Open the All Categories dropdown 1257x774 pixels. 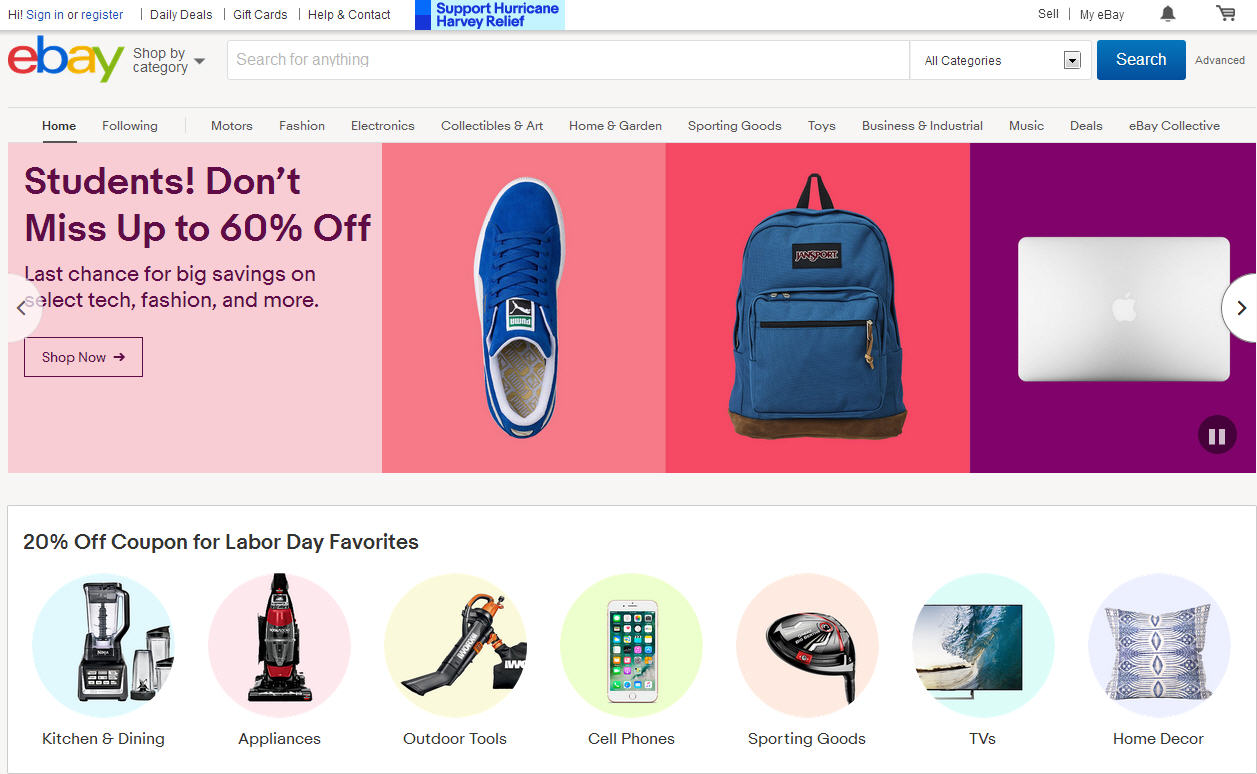(999, 60)
